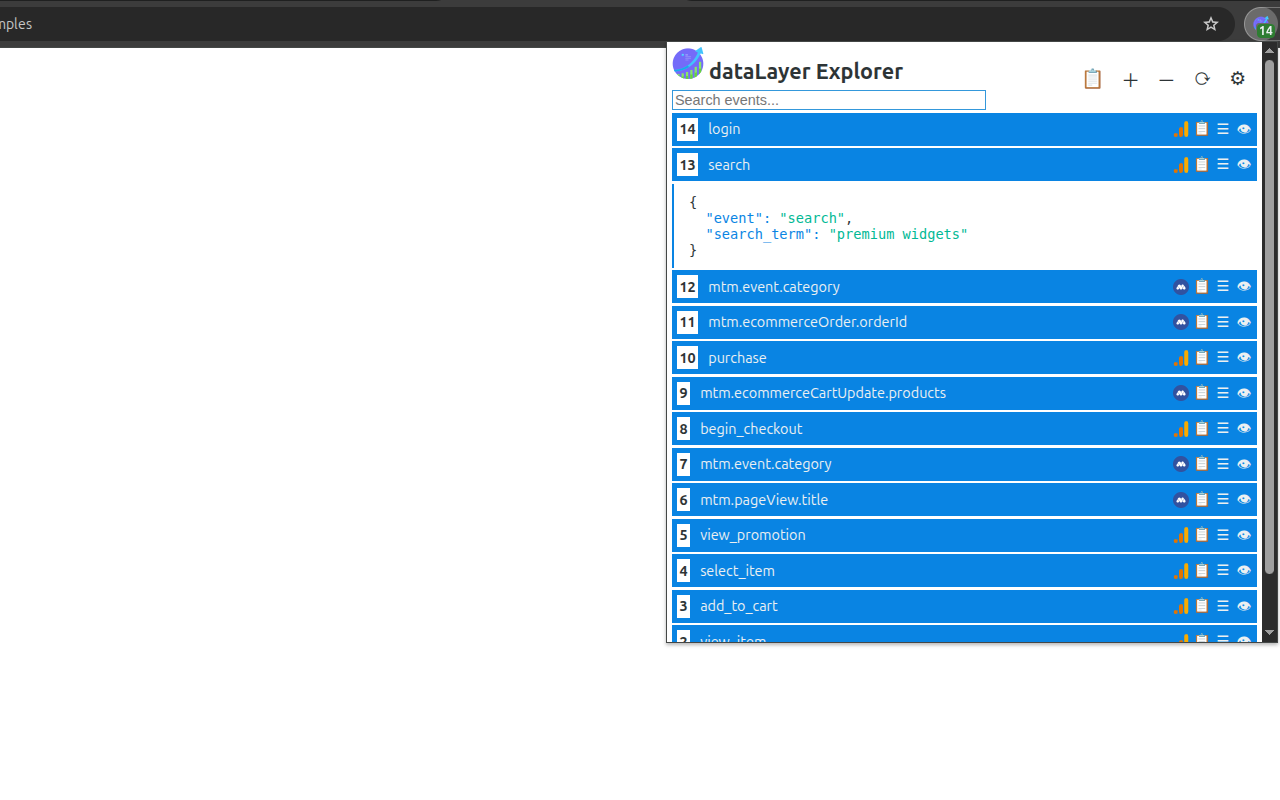
Task: Expand the mtm.ecommerceOrder.orderId event
Action: 964,322
